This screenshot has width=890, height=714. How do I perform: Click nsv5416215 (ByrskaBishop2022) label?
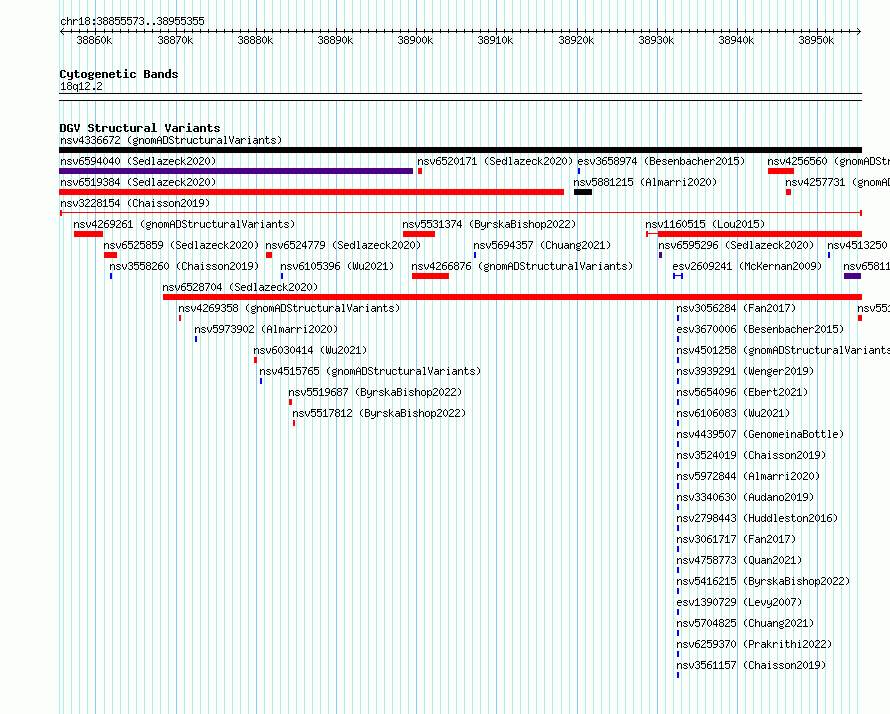point(763,581)
